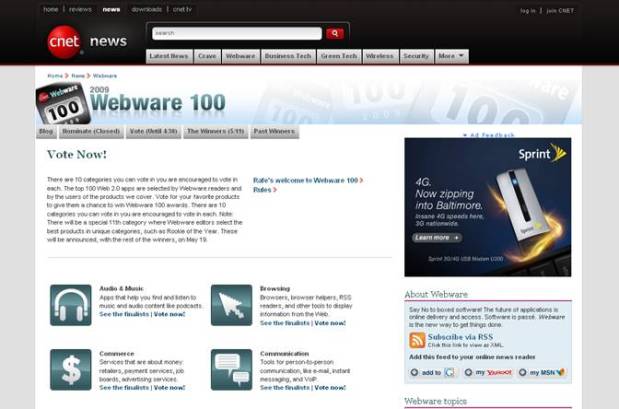See the finalists for Commerce

124,388
